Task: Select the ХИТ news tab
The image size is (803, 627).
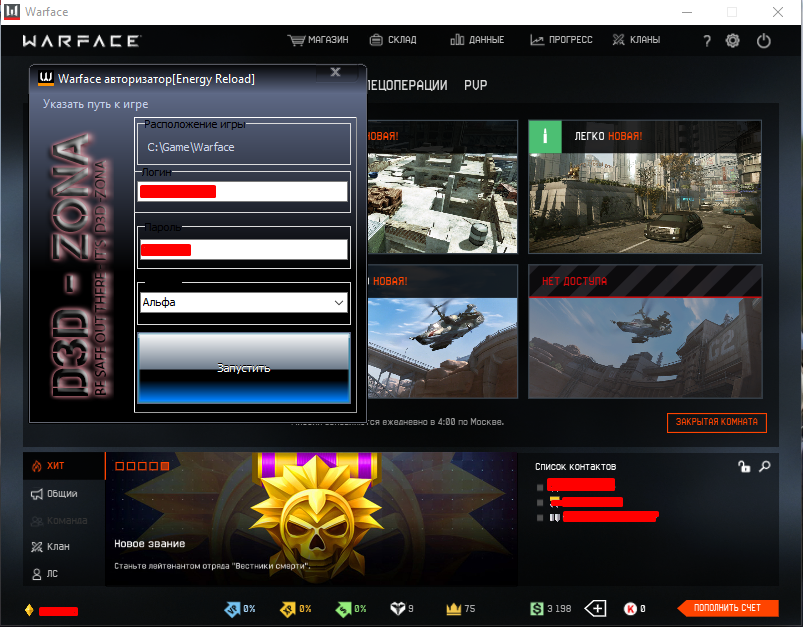Action: (x=64, y=466)
